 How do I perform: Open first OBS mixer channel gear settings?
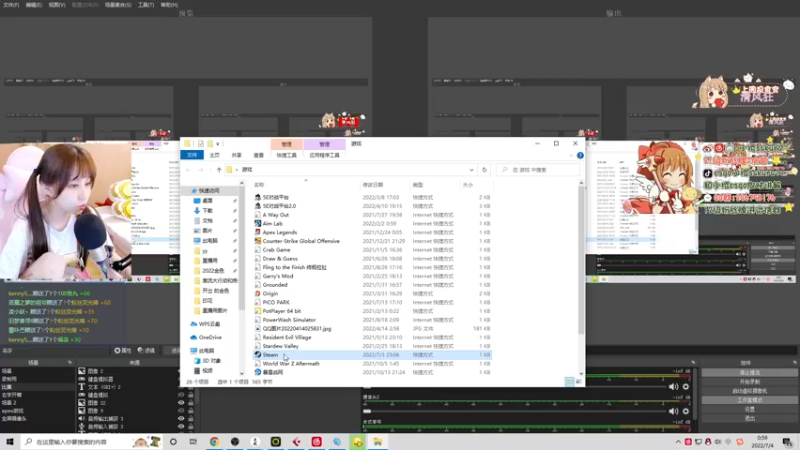pyautogui.click(x=686, y=387)
